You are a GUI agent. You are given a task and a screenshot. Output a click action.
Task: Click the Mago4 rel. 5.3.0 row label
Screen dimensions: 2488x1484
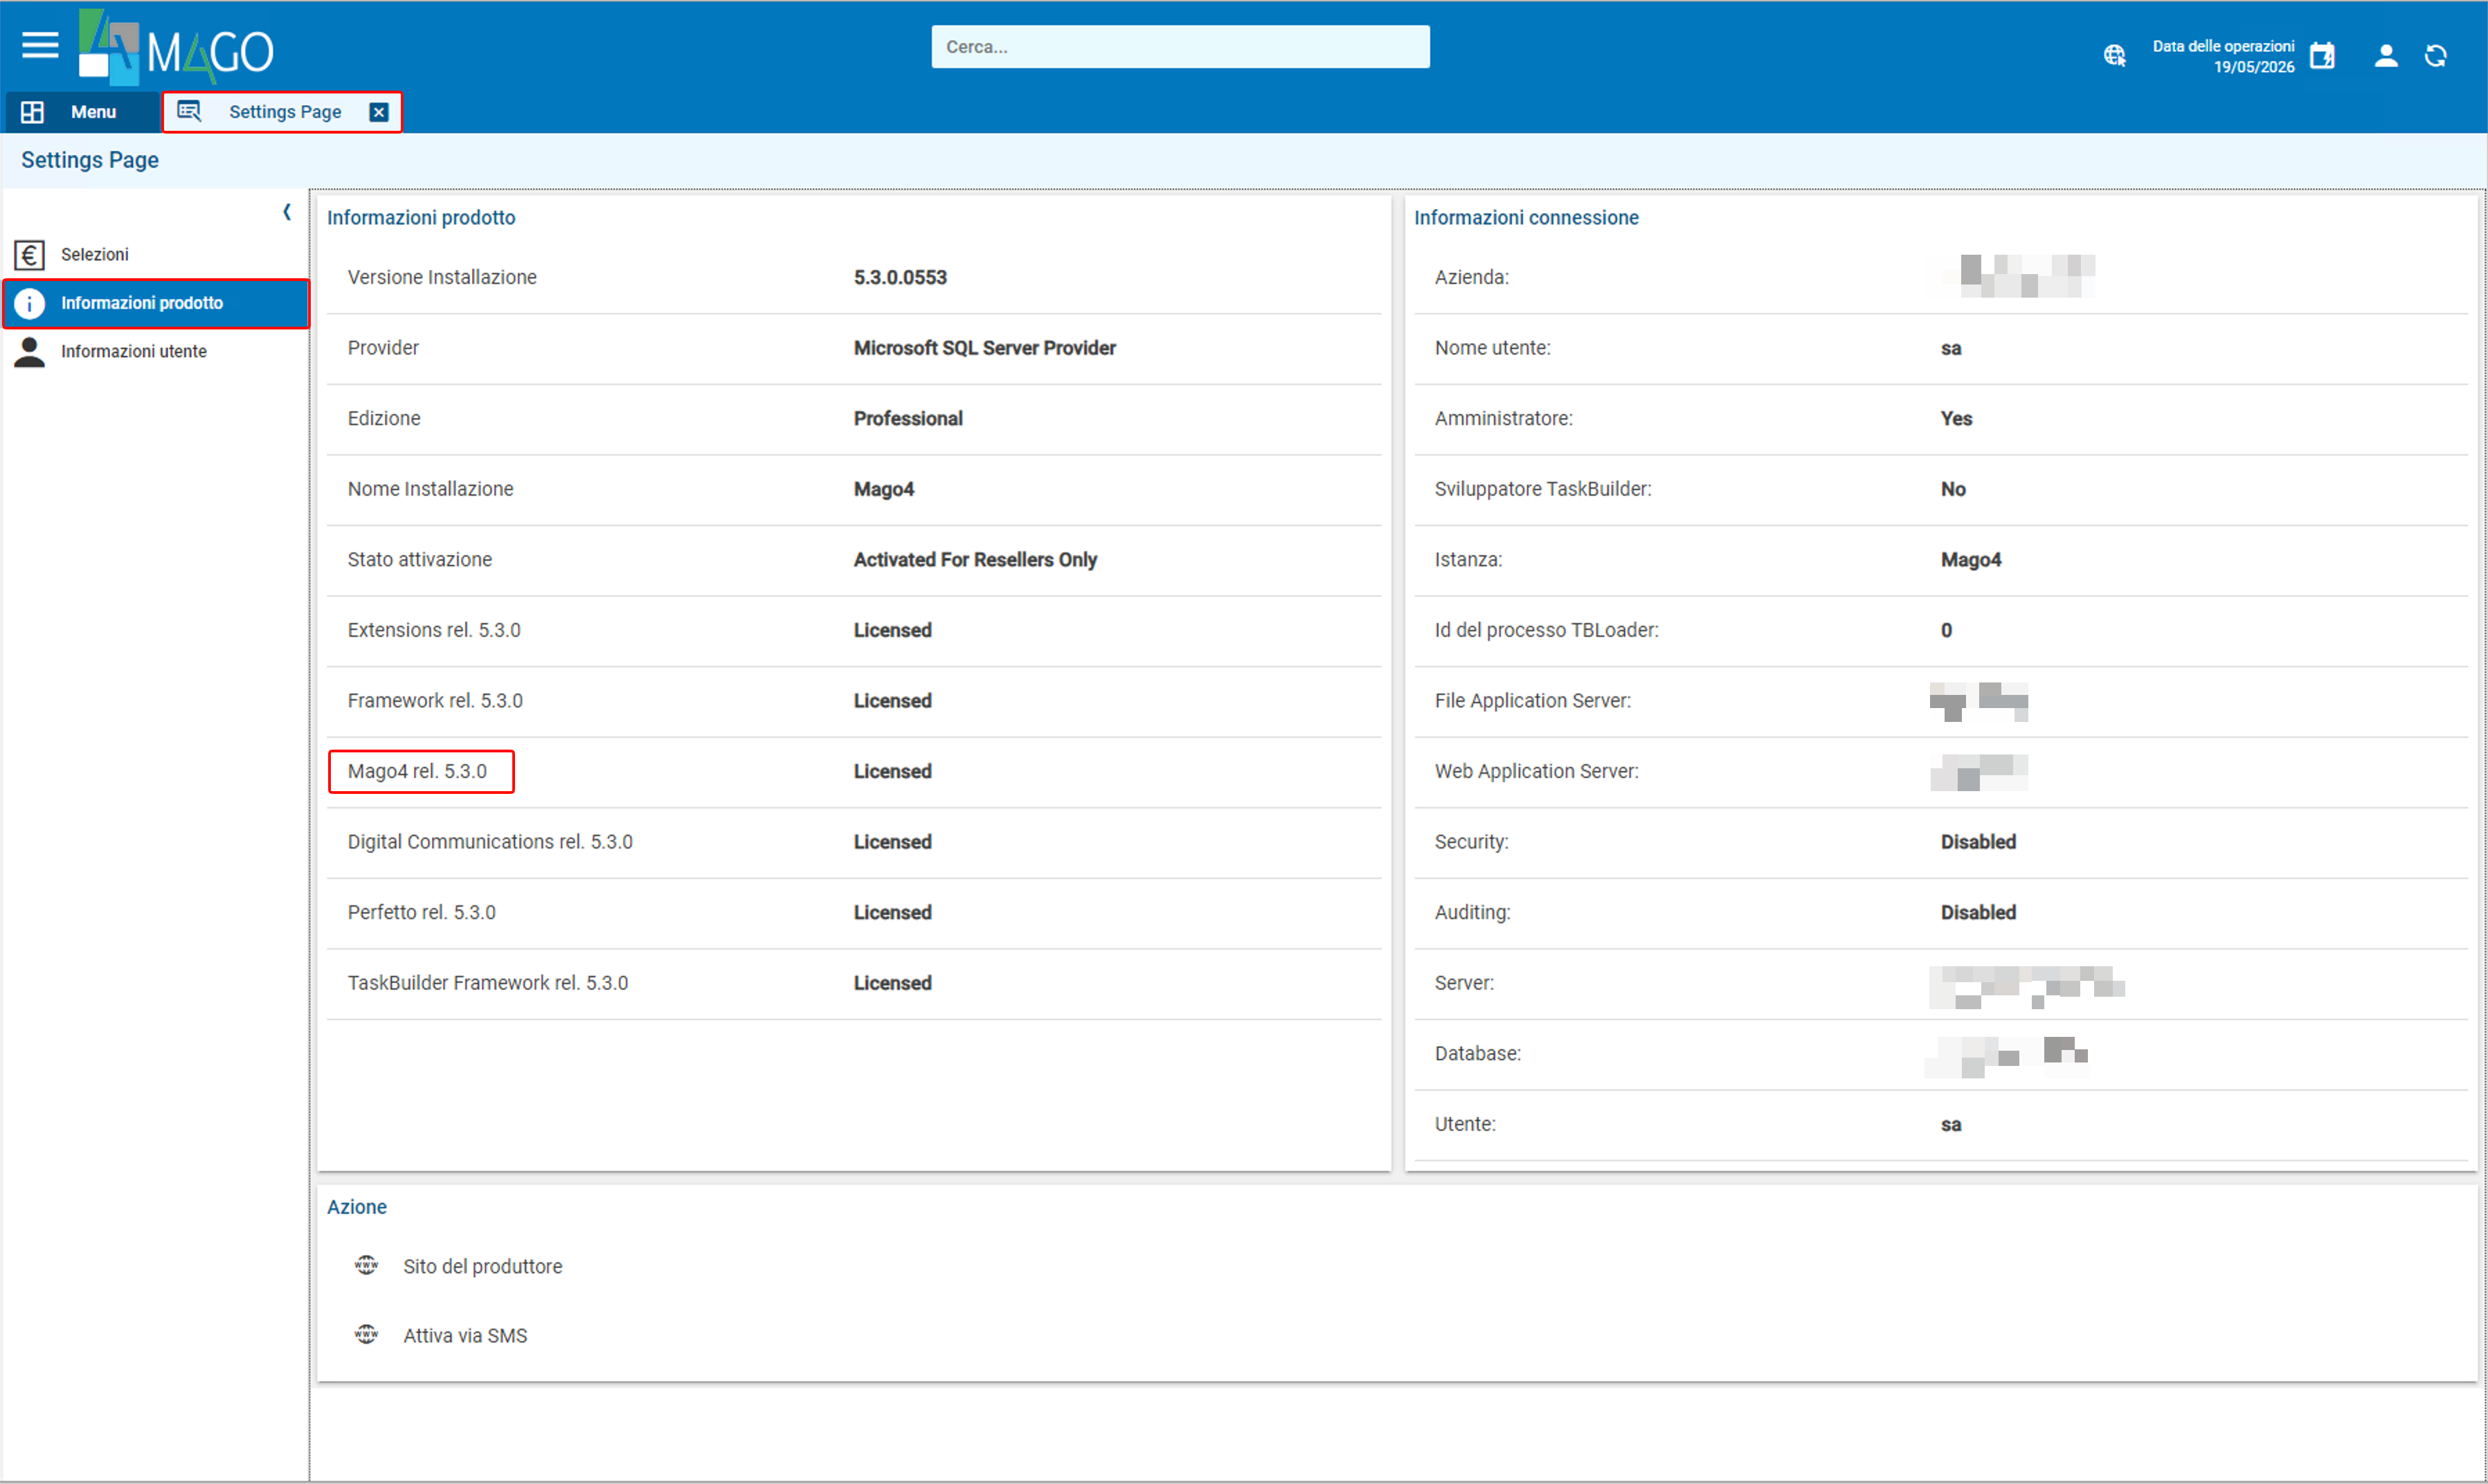(418, 772)
